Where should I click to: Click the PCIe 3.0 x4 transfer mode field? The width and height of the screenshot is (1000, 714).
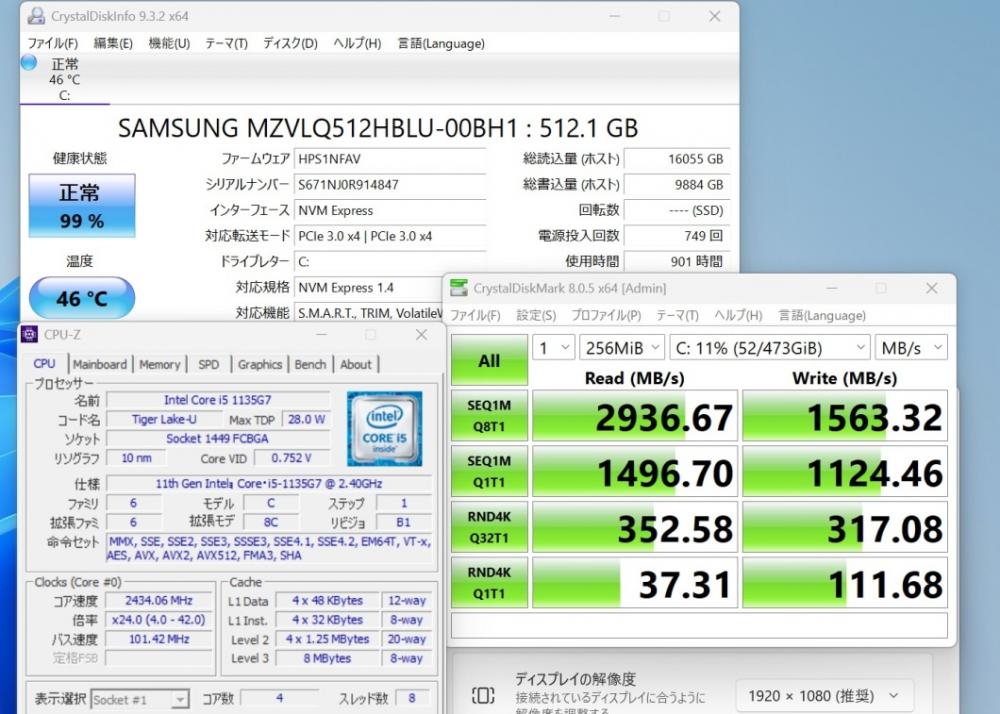389,236
